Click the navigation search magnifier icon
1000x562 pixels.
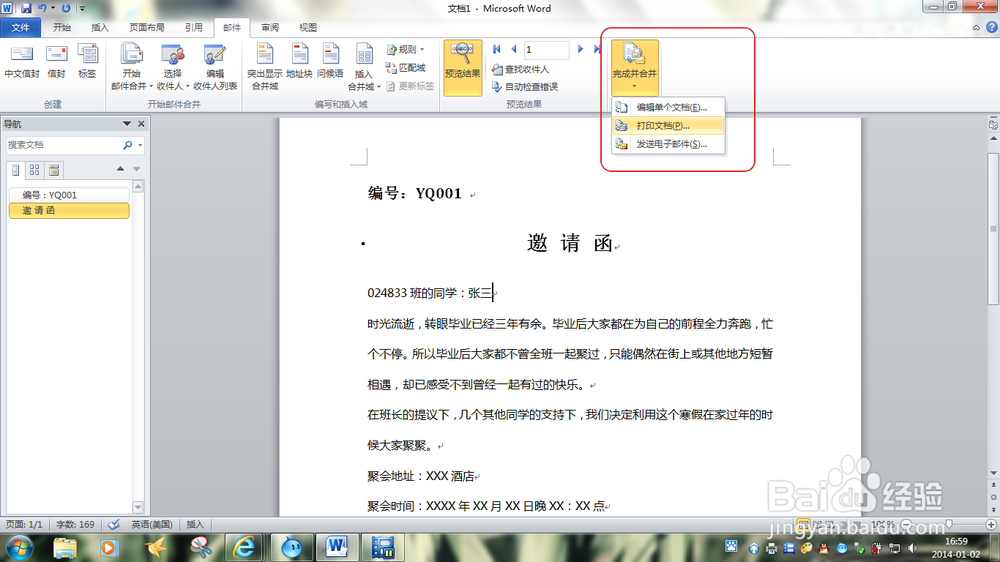coord(128,145)
